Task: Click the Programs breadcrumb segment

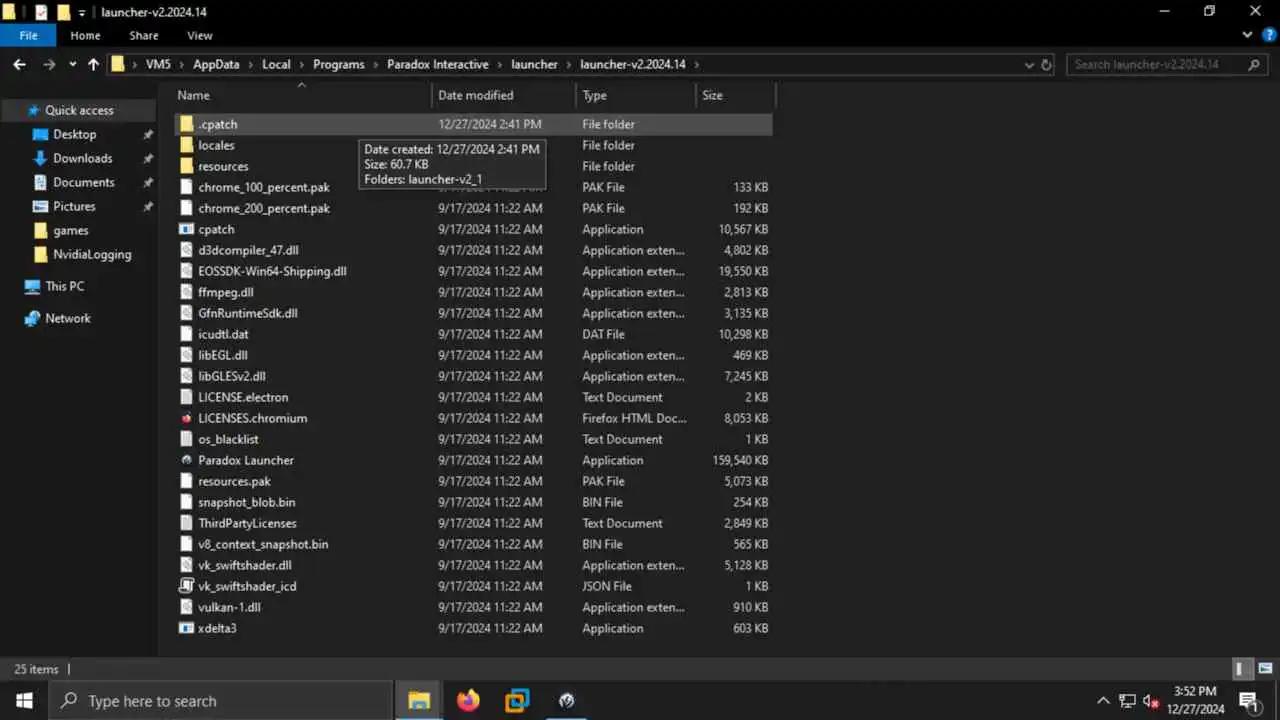Action: (338, 64)
